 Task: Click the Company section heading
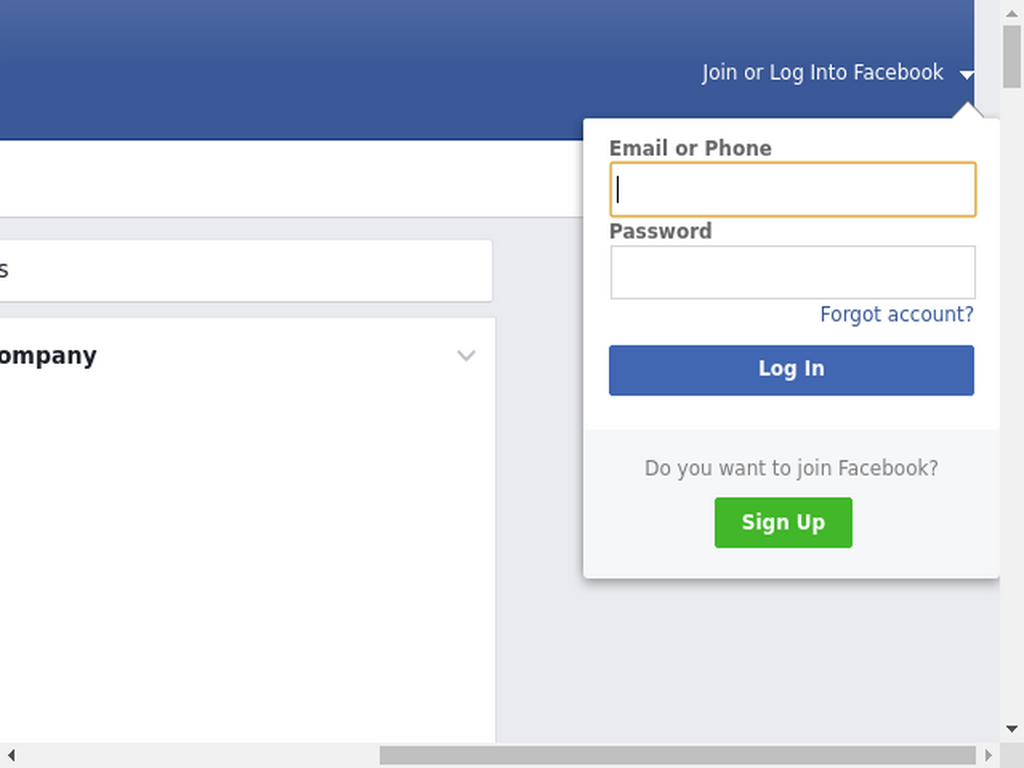pos(48,356)
